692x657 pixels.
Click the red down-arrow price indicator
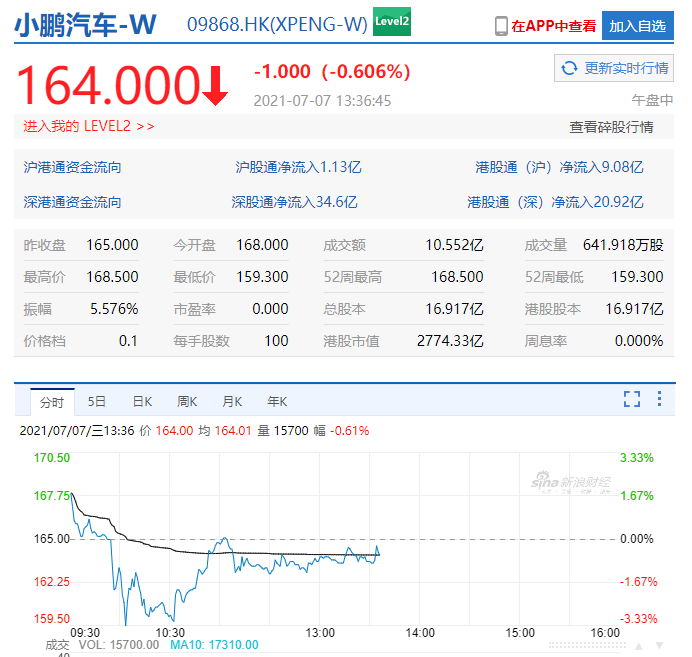[x=215, y=86]
